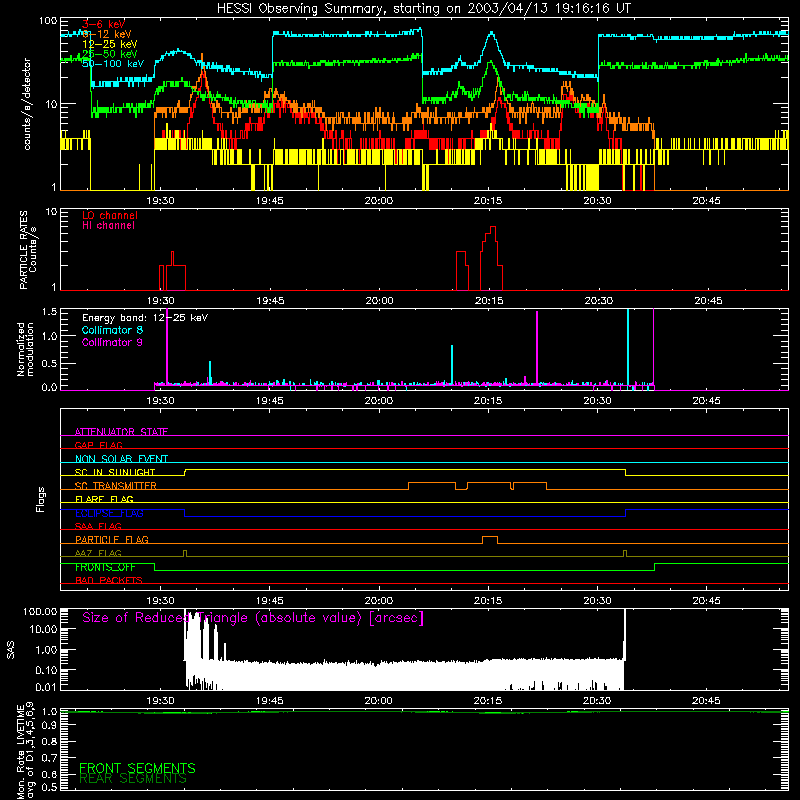Click the SAA_FLAG label
This screenshot has height=800, width=800.
(98, 526)
